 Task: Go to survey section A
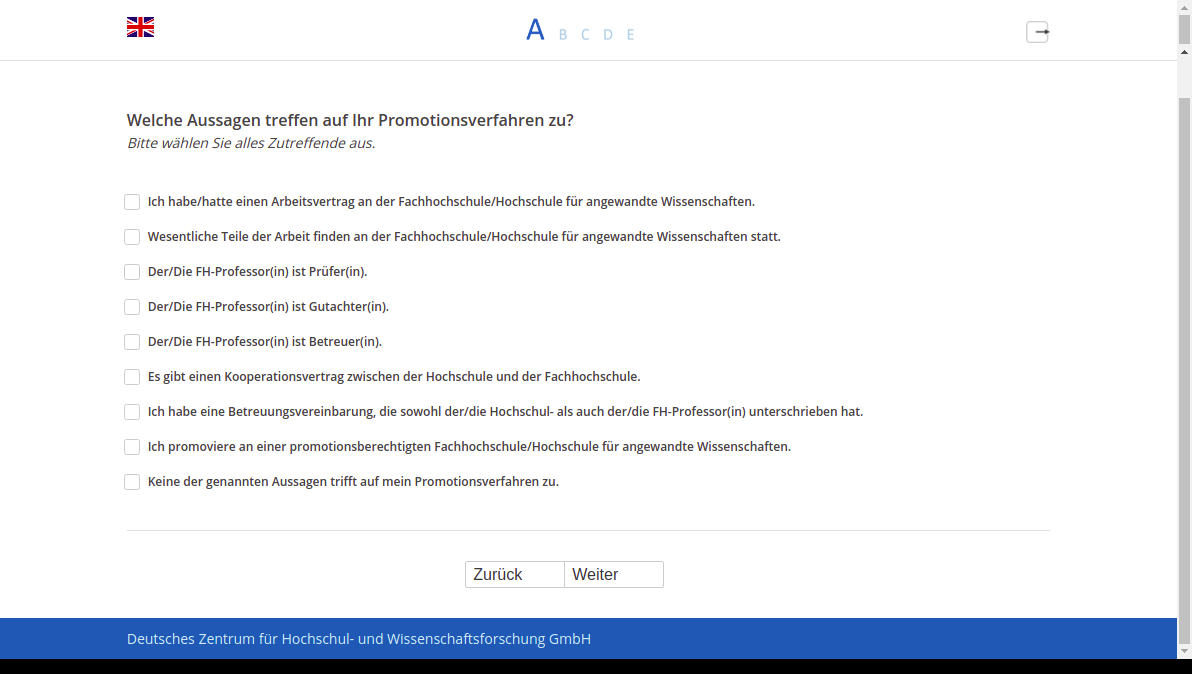click(535, 30)
